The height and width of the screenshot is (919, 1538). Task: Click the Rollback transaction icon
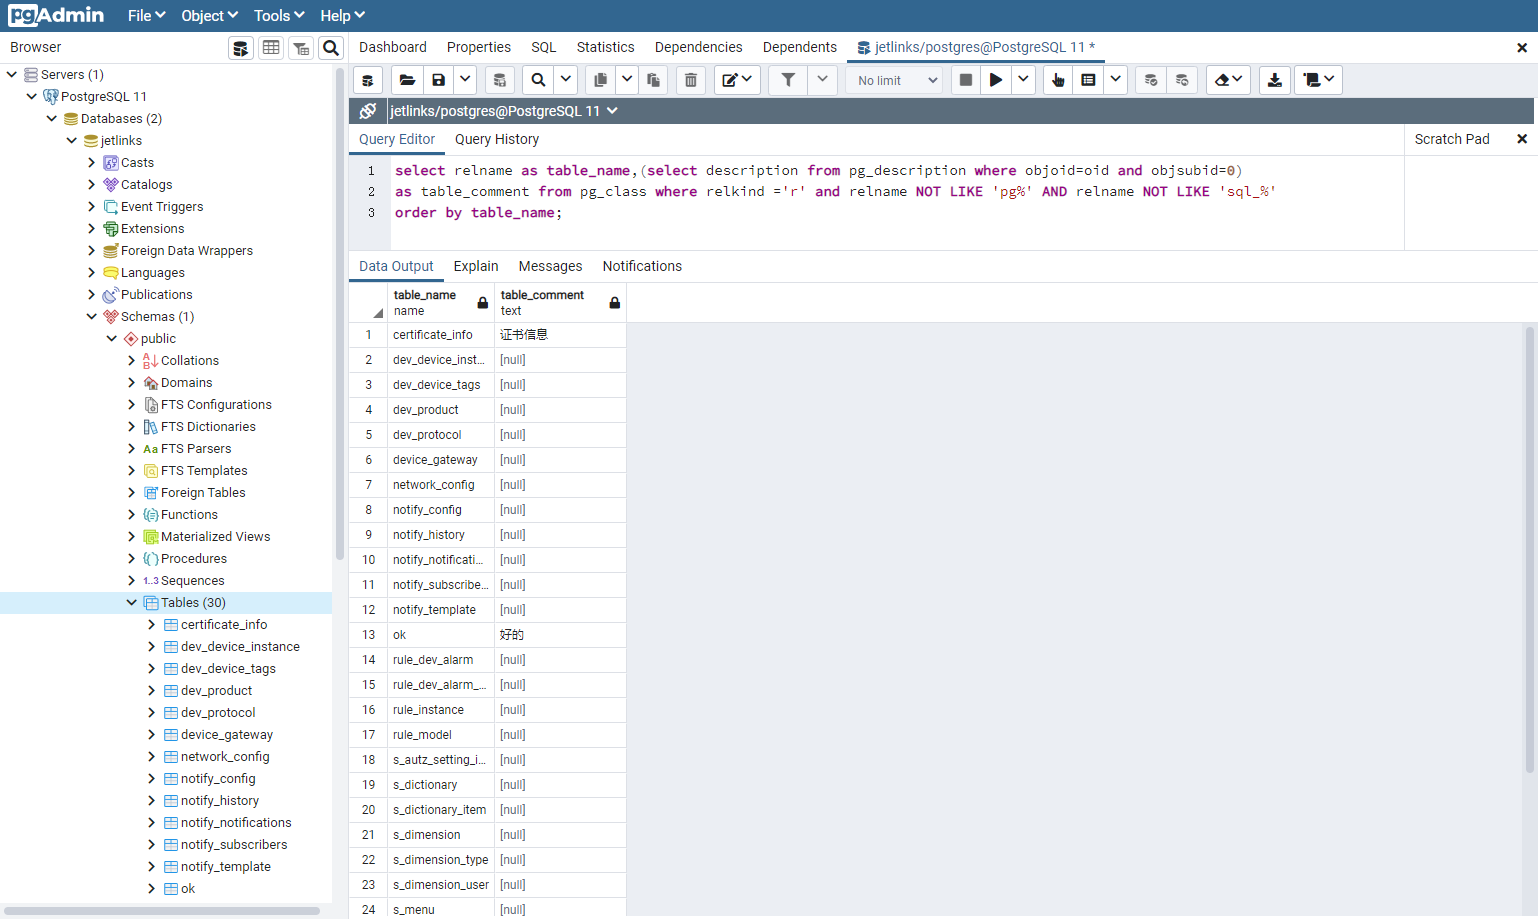(1182, 80)
